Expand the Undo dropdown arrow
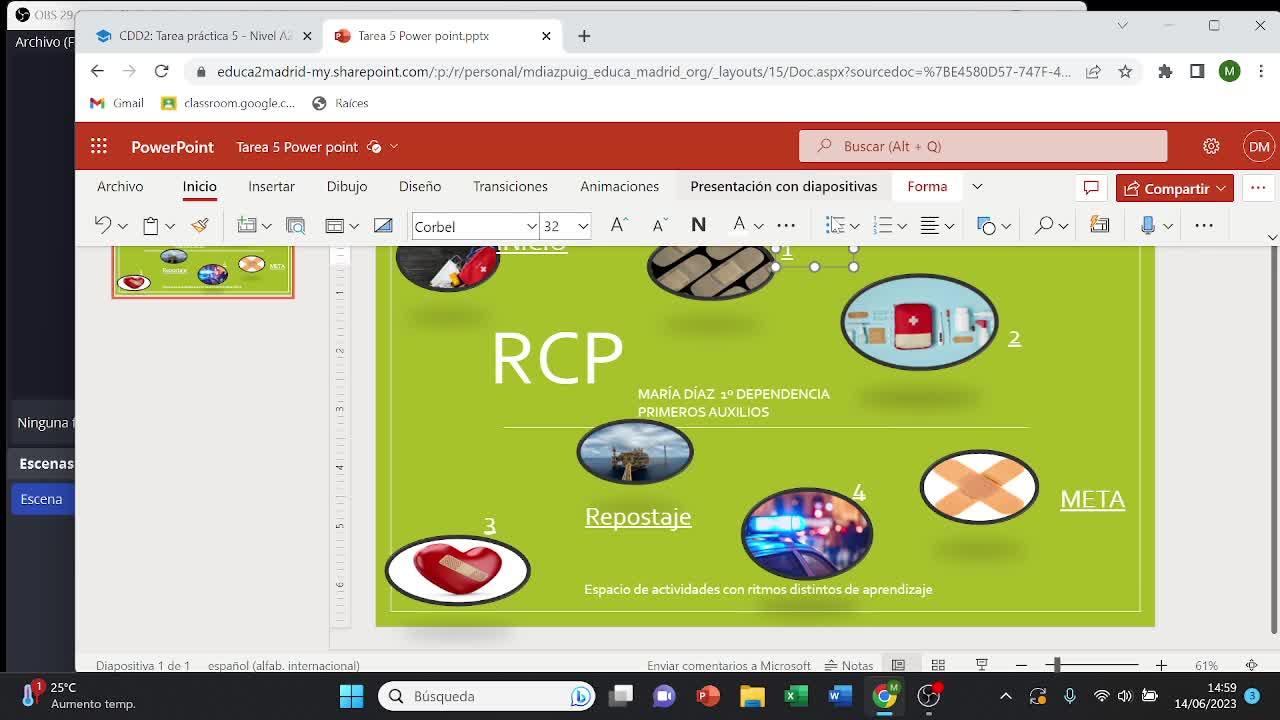This screenshot has width=1280, height=720. point(122,226)
